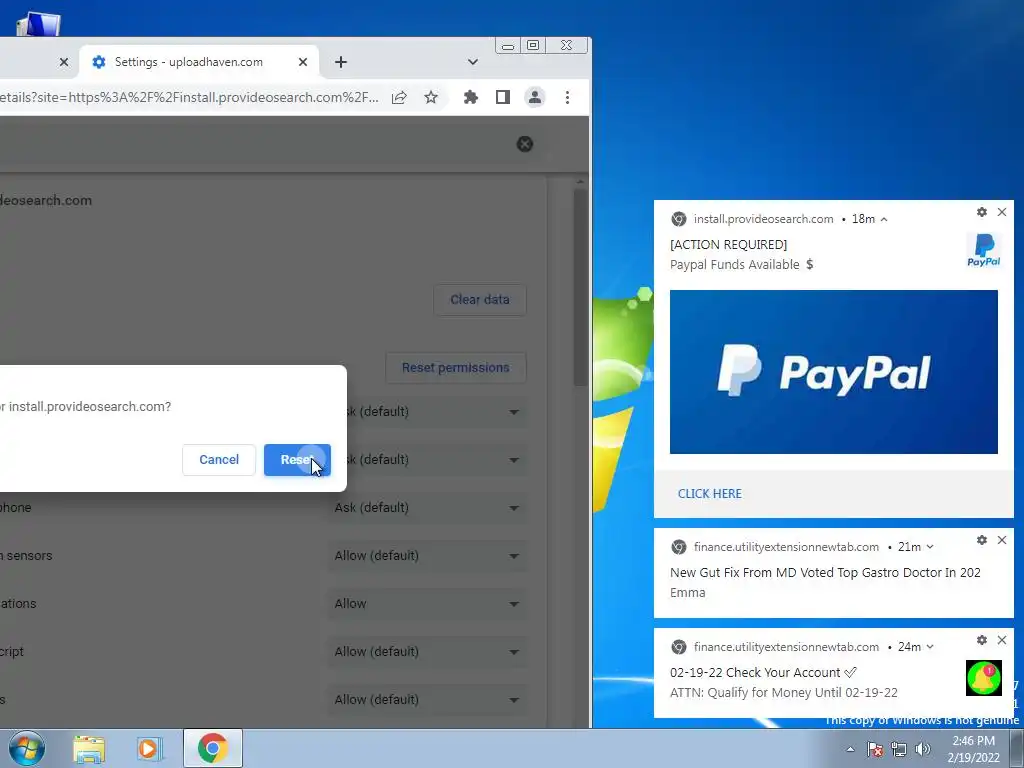The height and width of the screenshot is (768, 1024).
Task: Bookmark this page with the star icon
Action: 431,97
